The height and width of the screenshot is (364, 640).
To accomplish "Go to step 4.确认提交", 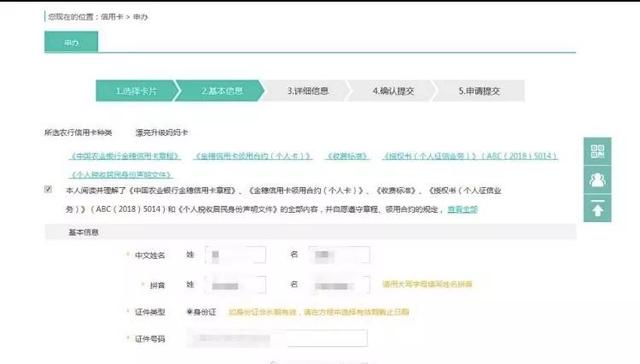I will coord(393,91).
